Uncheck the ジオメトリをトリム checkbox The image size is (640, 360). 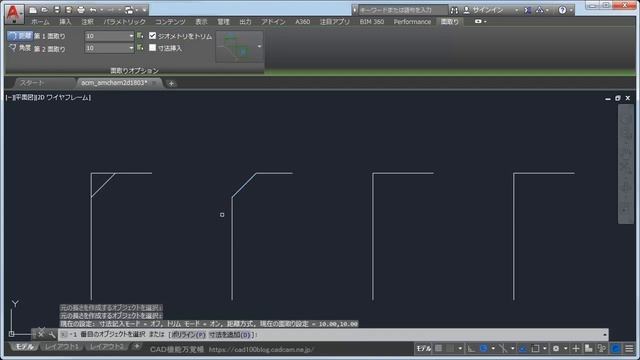[x=152, y=36]
